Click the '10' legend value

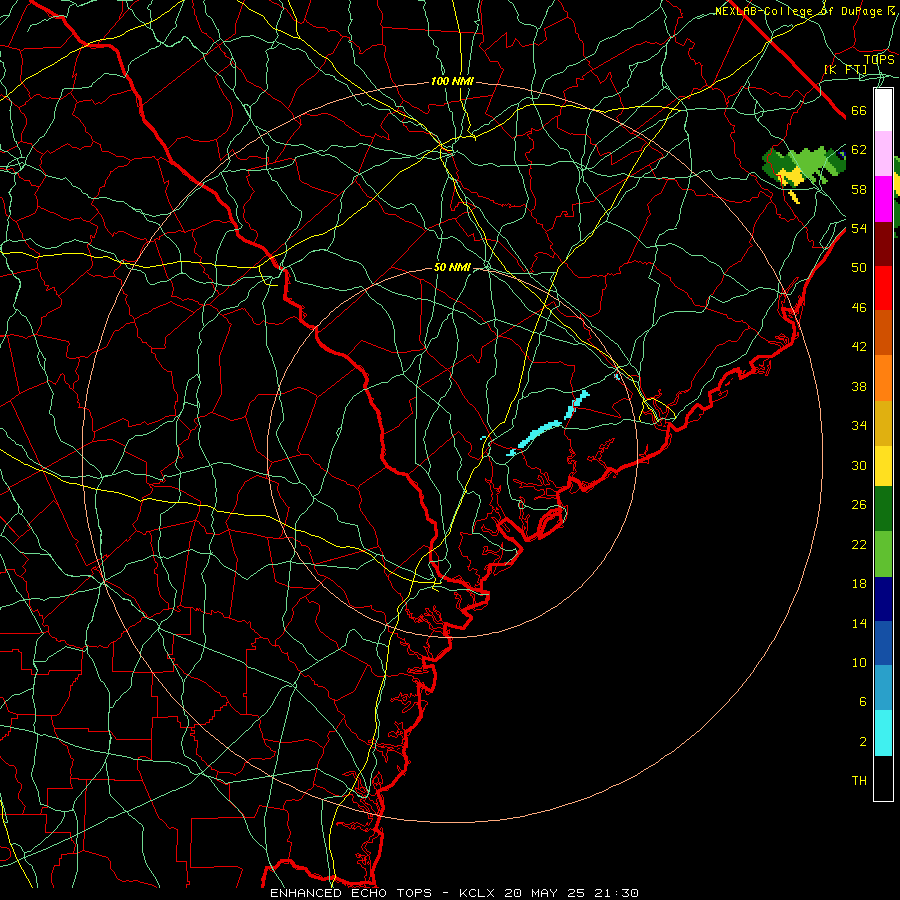(x=859, y=662)
